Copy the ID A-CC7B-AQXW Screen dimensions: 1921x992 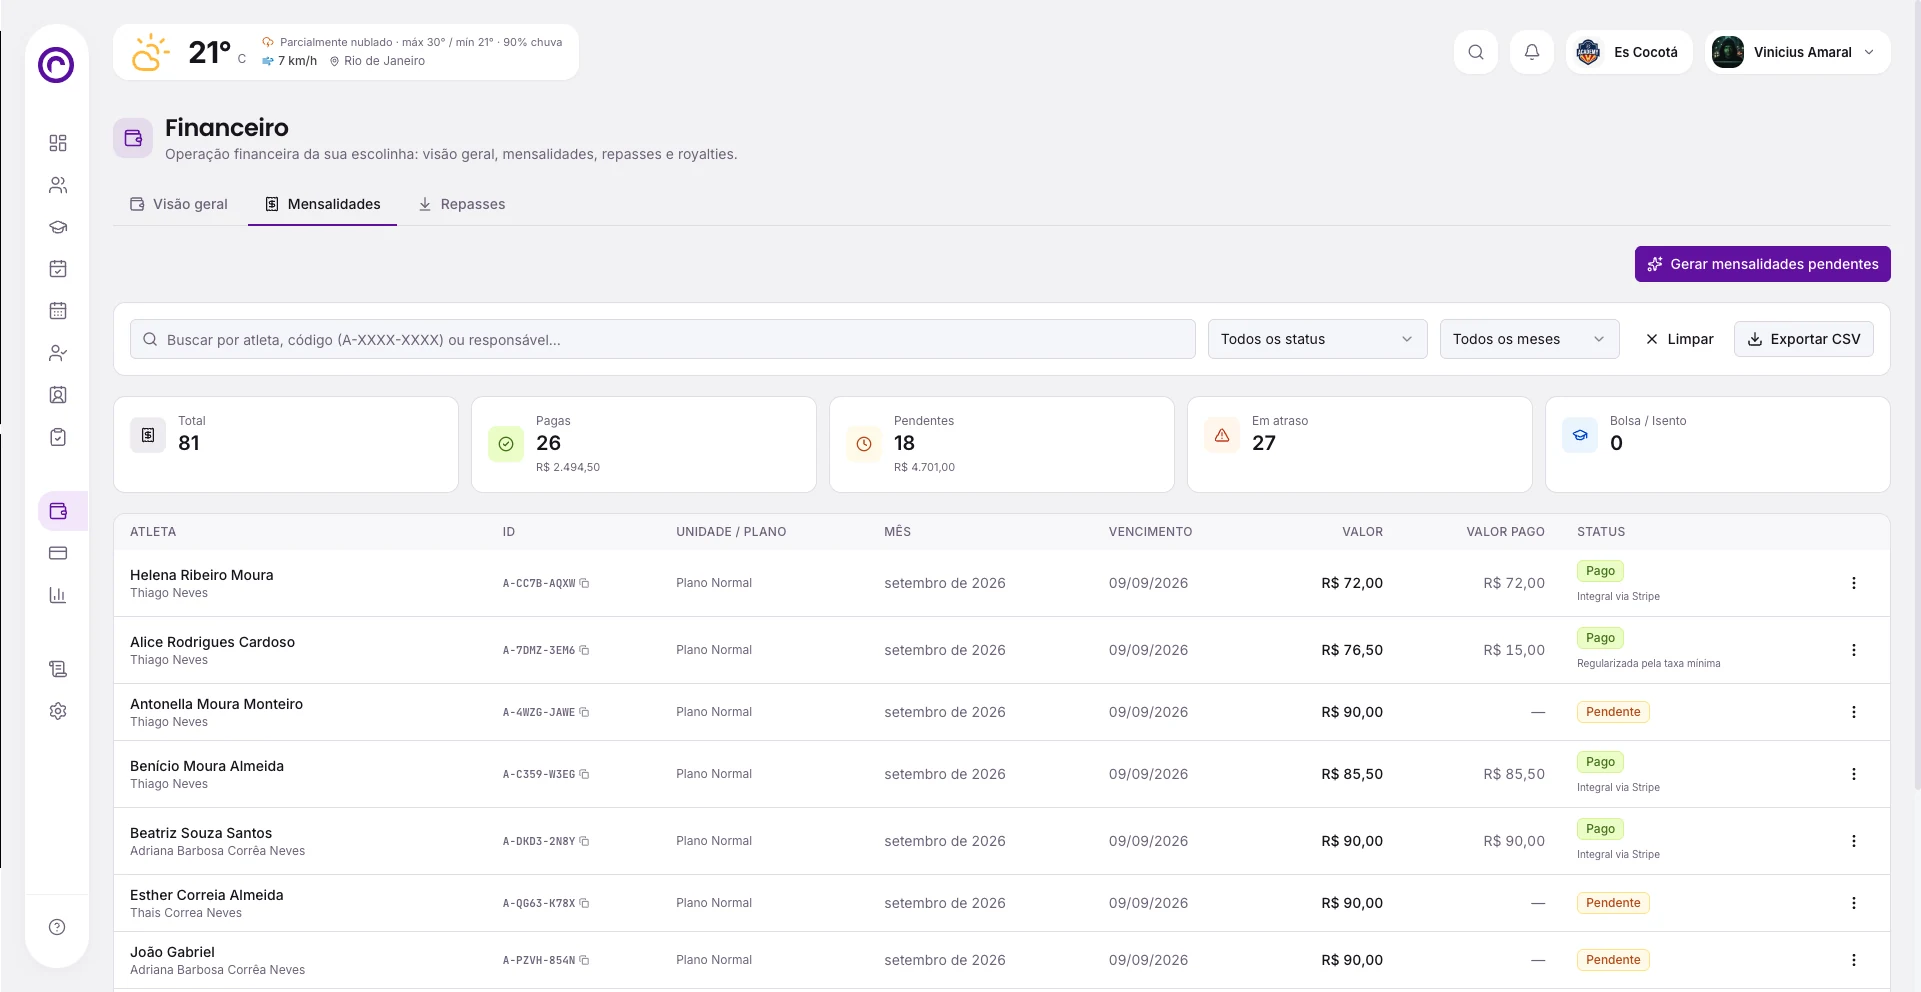(585, 583)
